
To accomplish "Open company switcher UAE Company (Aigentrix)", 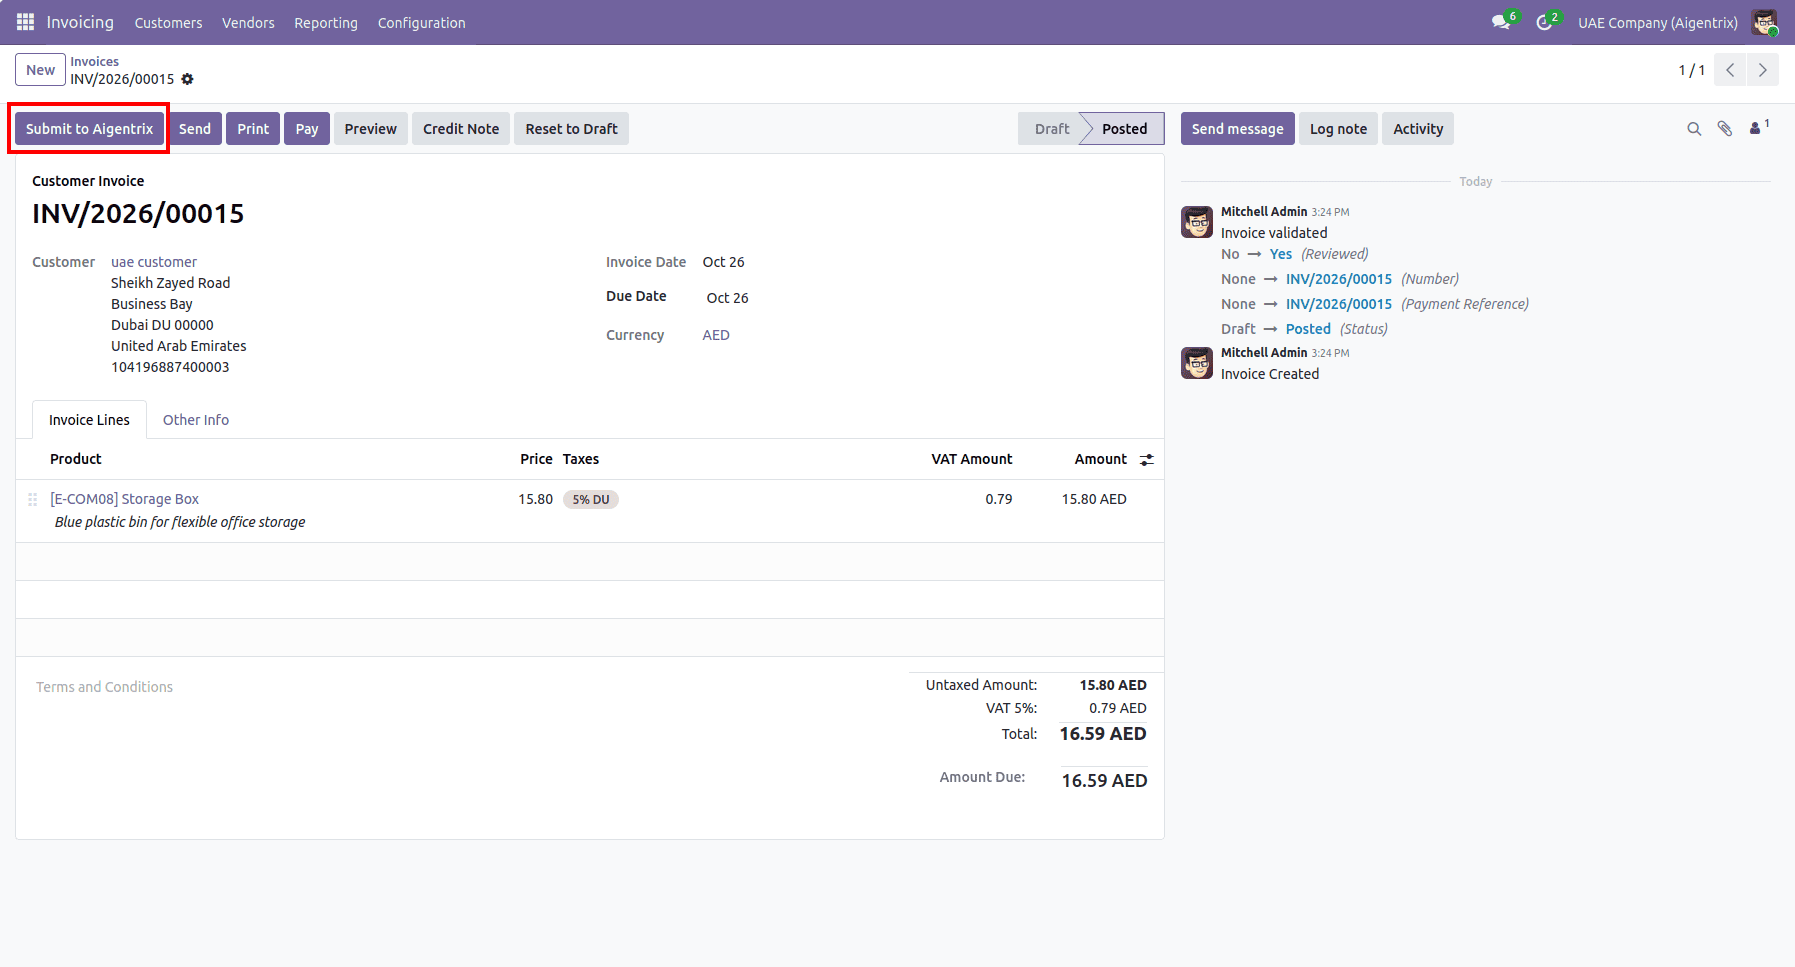I will (x=1658, y=23).
